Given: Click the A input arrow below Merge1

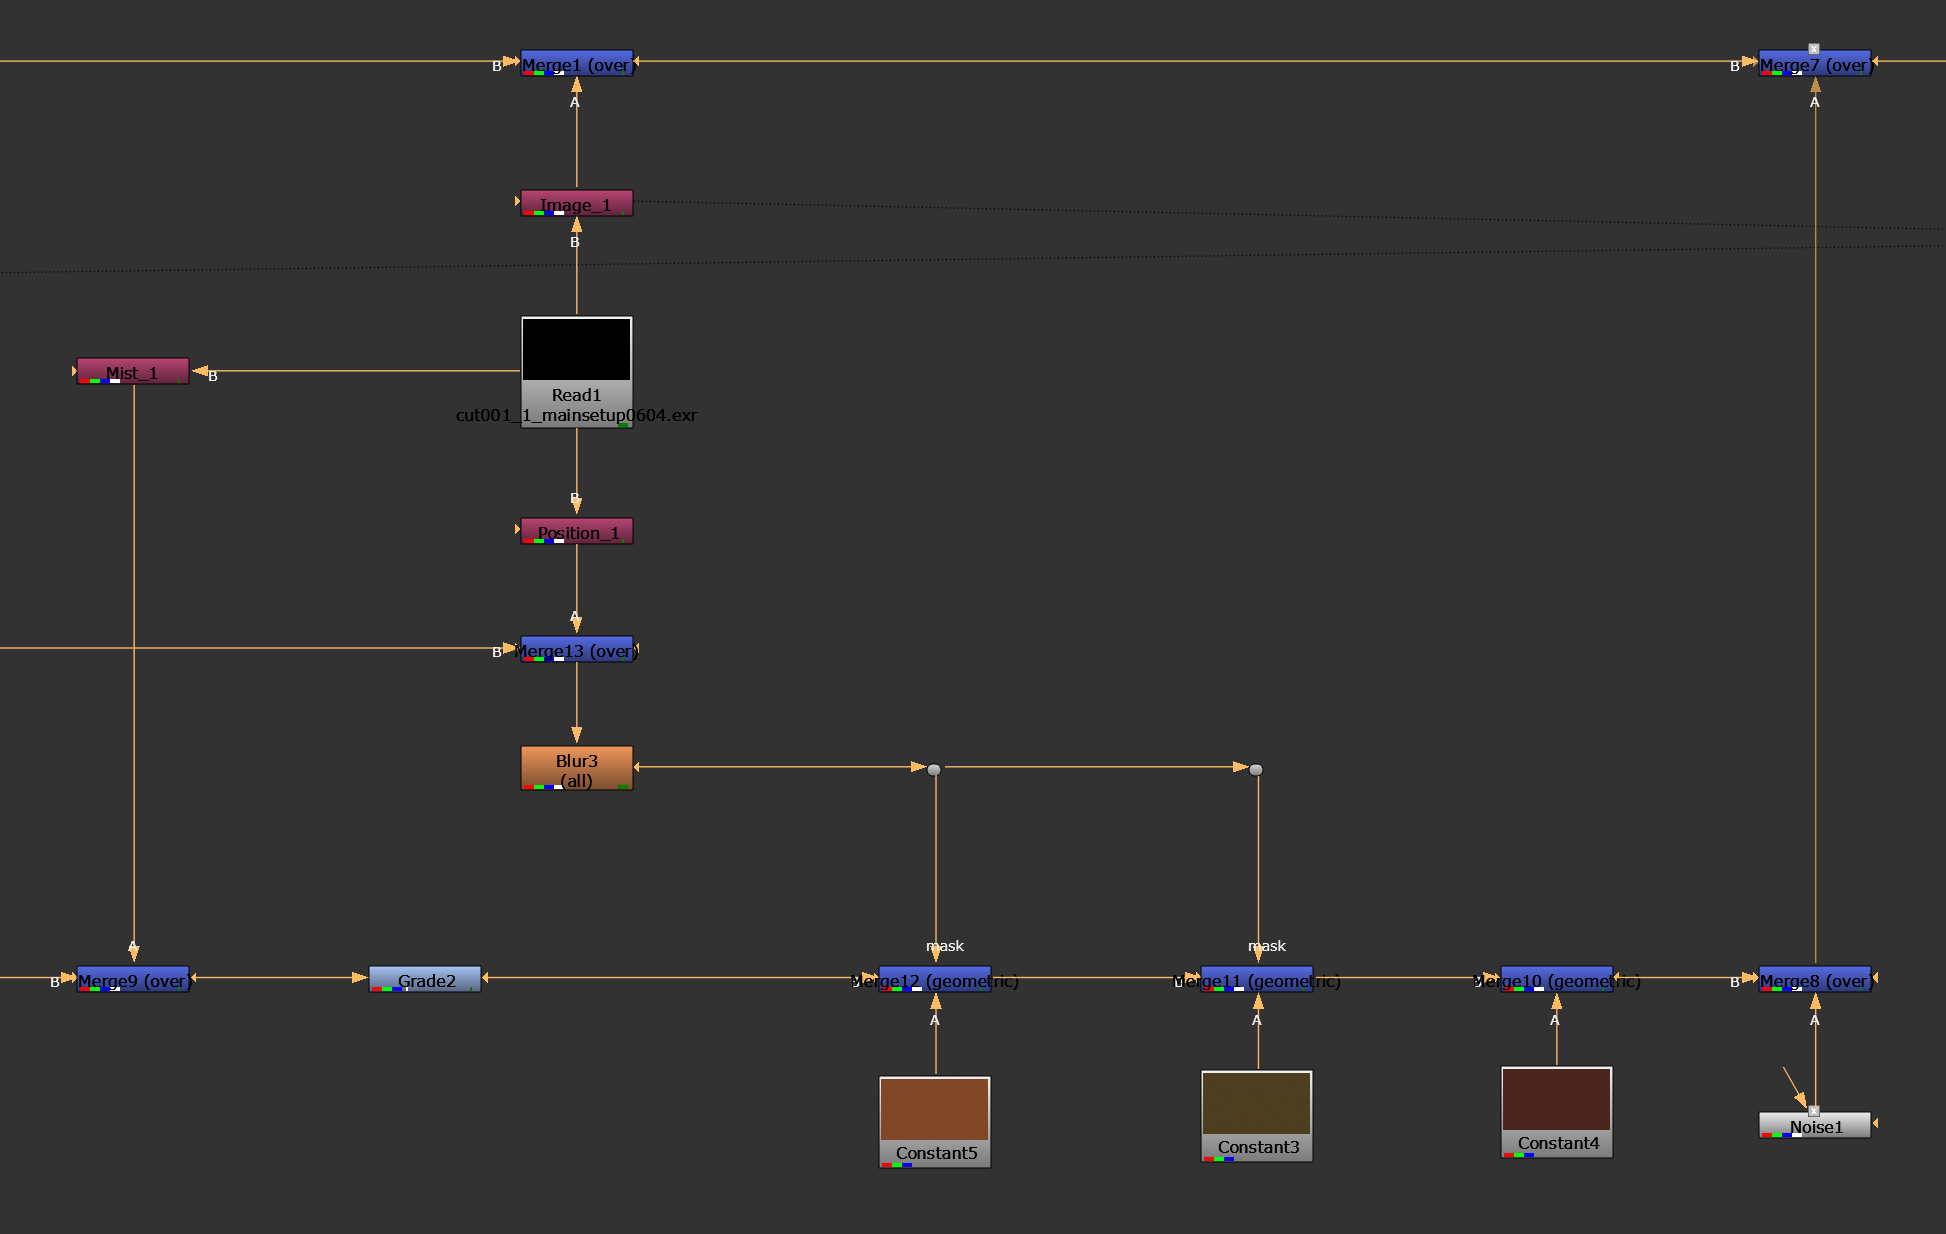Looking at the screenshot, I should (576, 86).
